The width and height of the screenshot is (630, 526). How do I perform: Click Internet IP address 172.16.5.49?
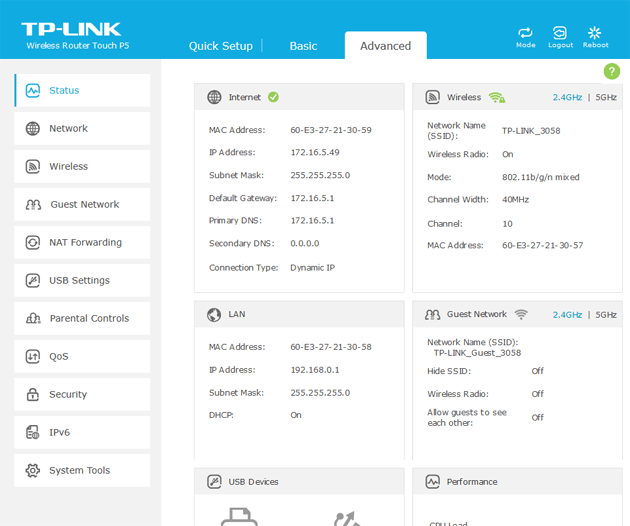[x=315, y=153]
